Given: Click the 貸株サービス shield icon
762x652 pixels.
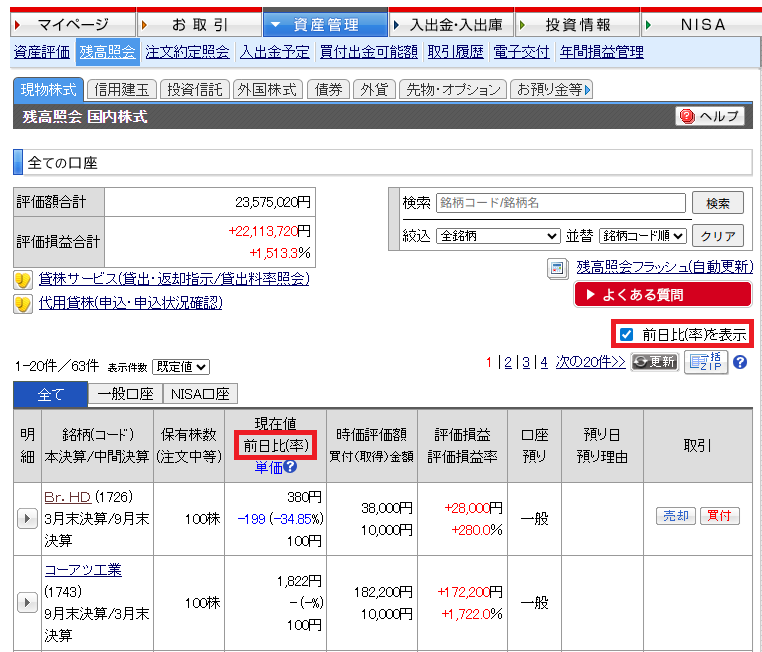Looking at the screenshot, I should click(23, 279).
